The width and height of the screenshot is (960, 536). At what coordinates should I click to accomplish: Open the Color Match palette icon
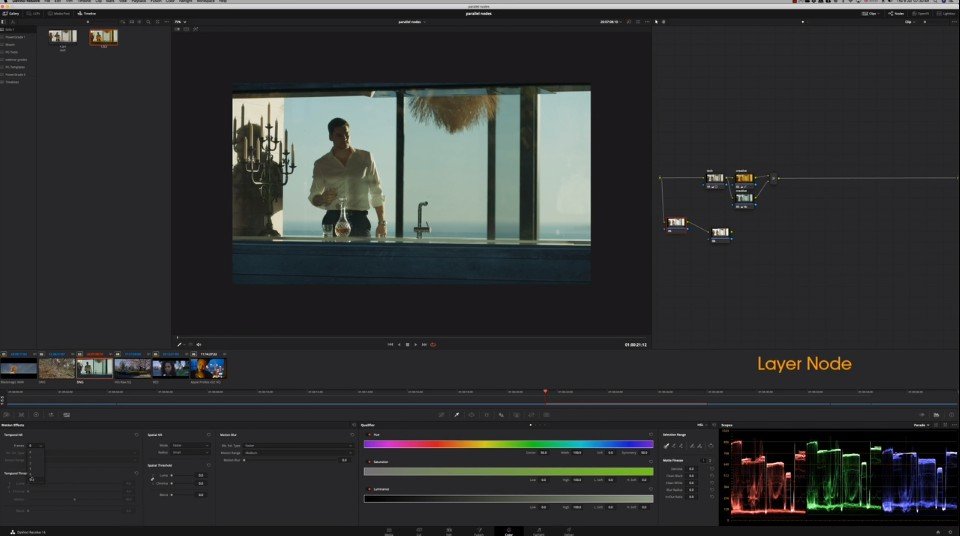pyautogui.click(x=21, y=415)
